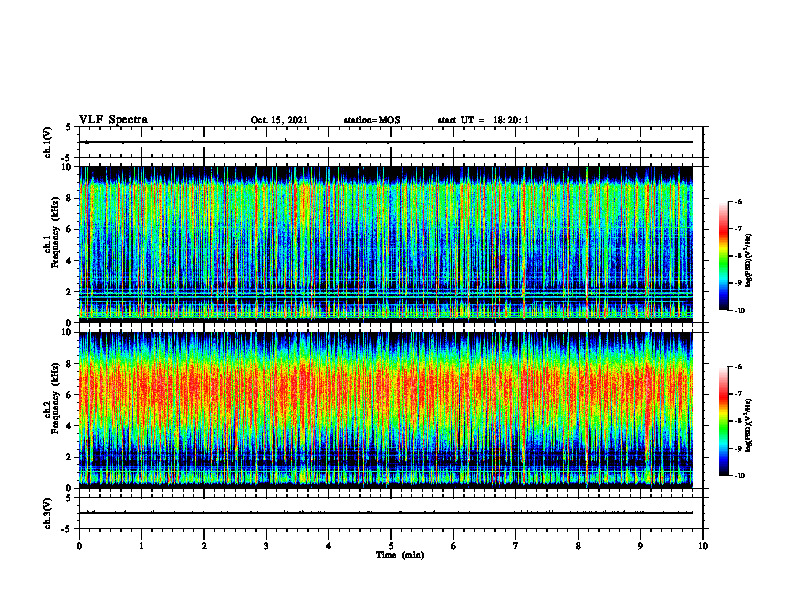Click the ch.2 spectrogram color bar
The image size is (792, 612).
point(723,421)
